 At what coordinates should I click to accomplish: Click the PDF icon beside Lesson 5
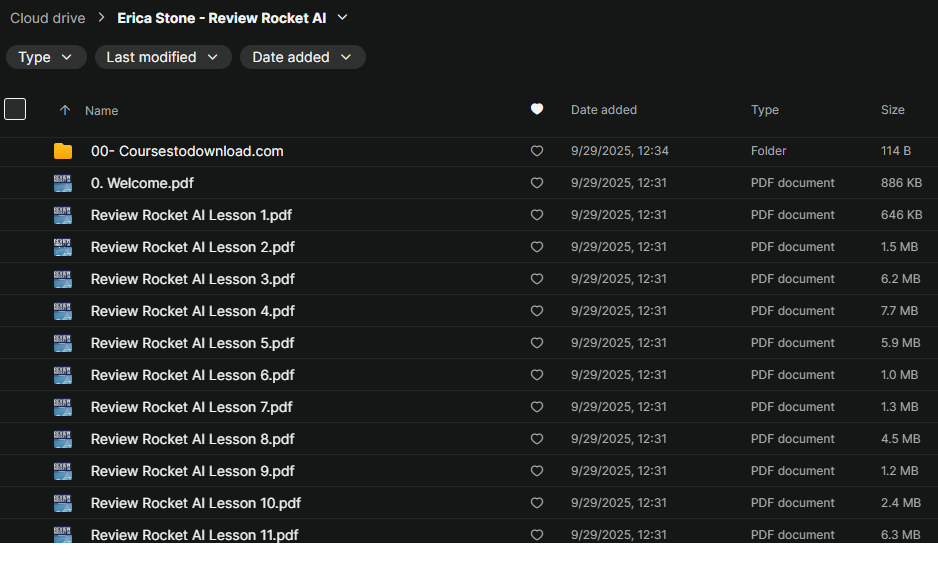(x=63, y=343)
